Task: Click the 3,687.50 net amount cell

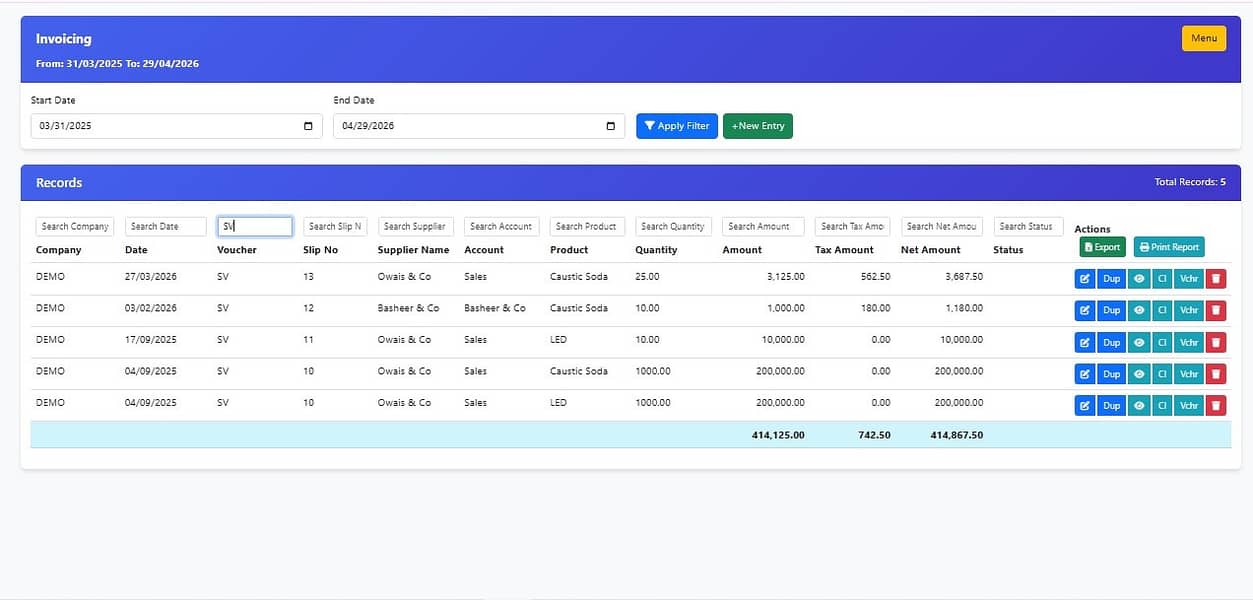Action: [963, 277]
